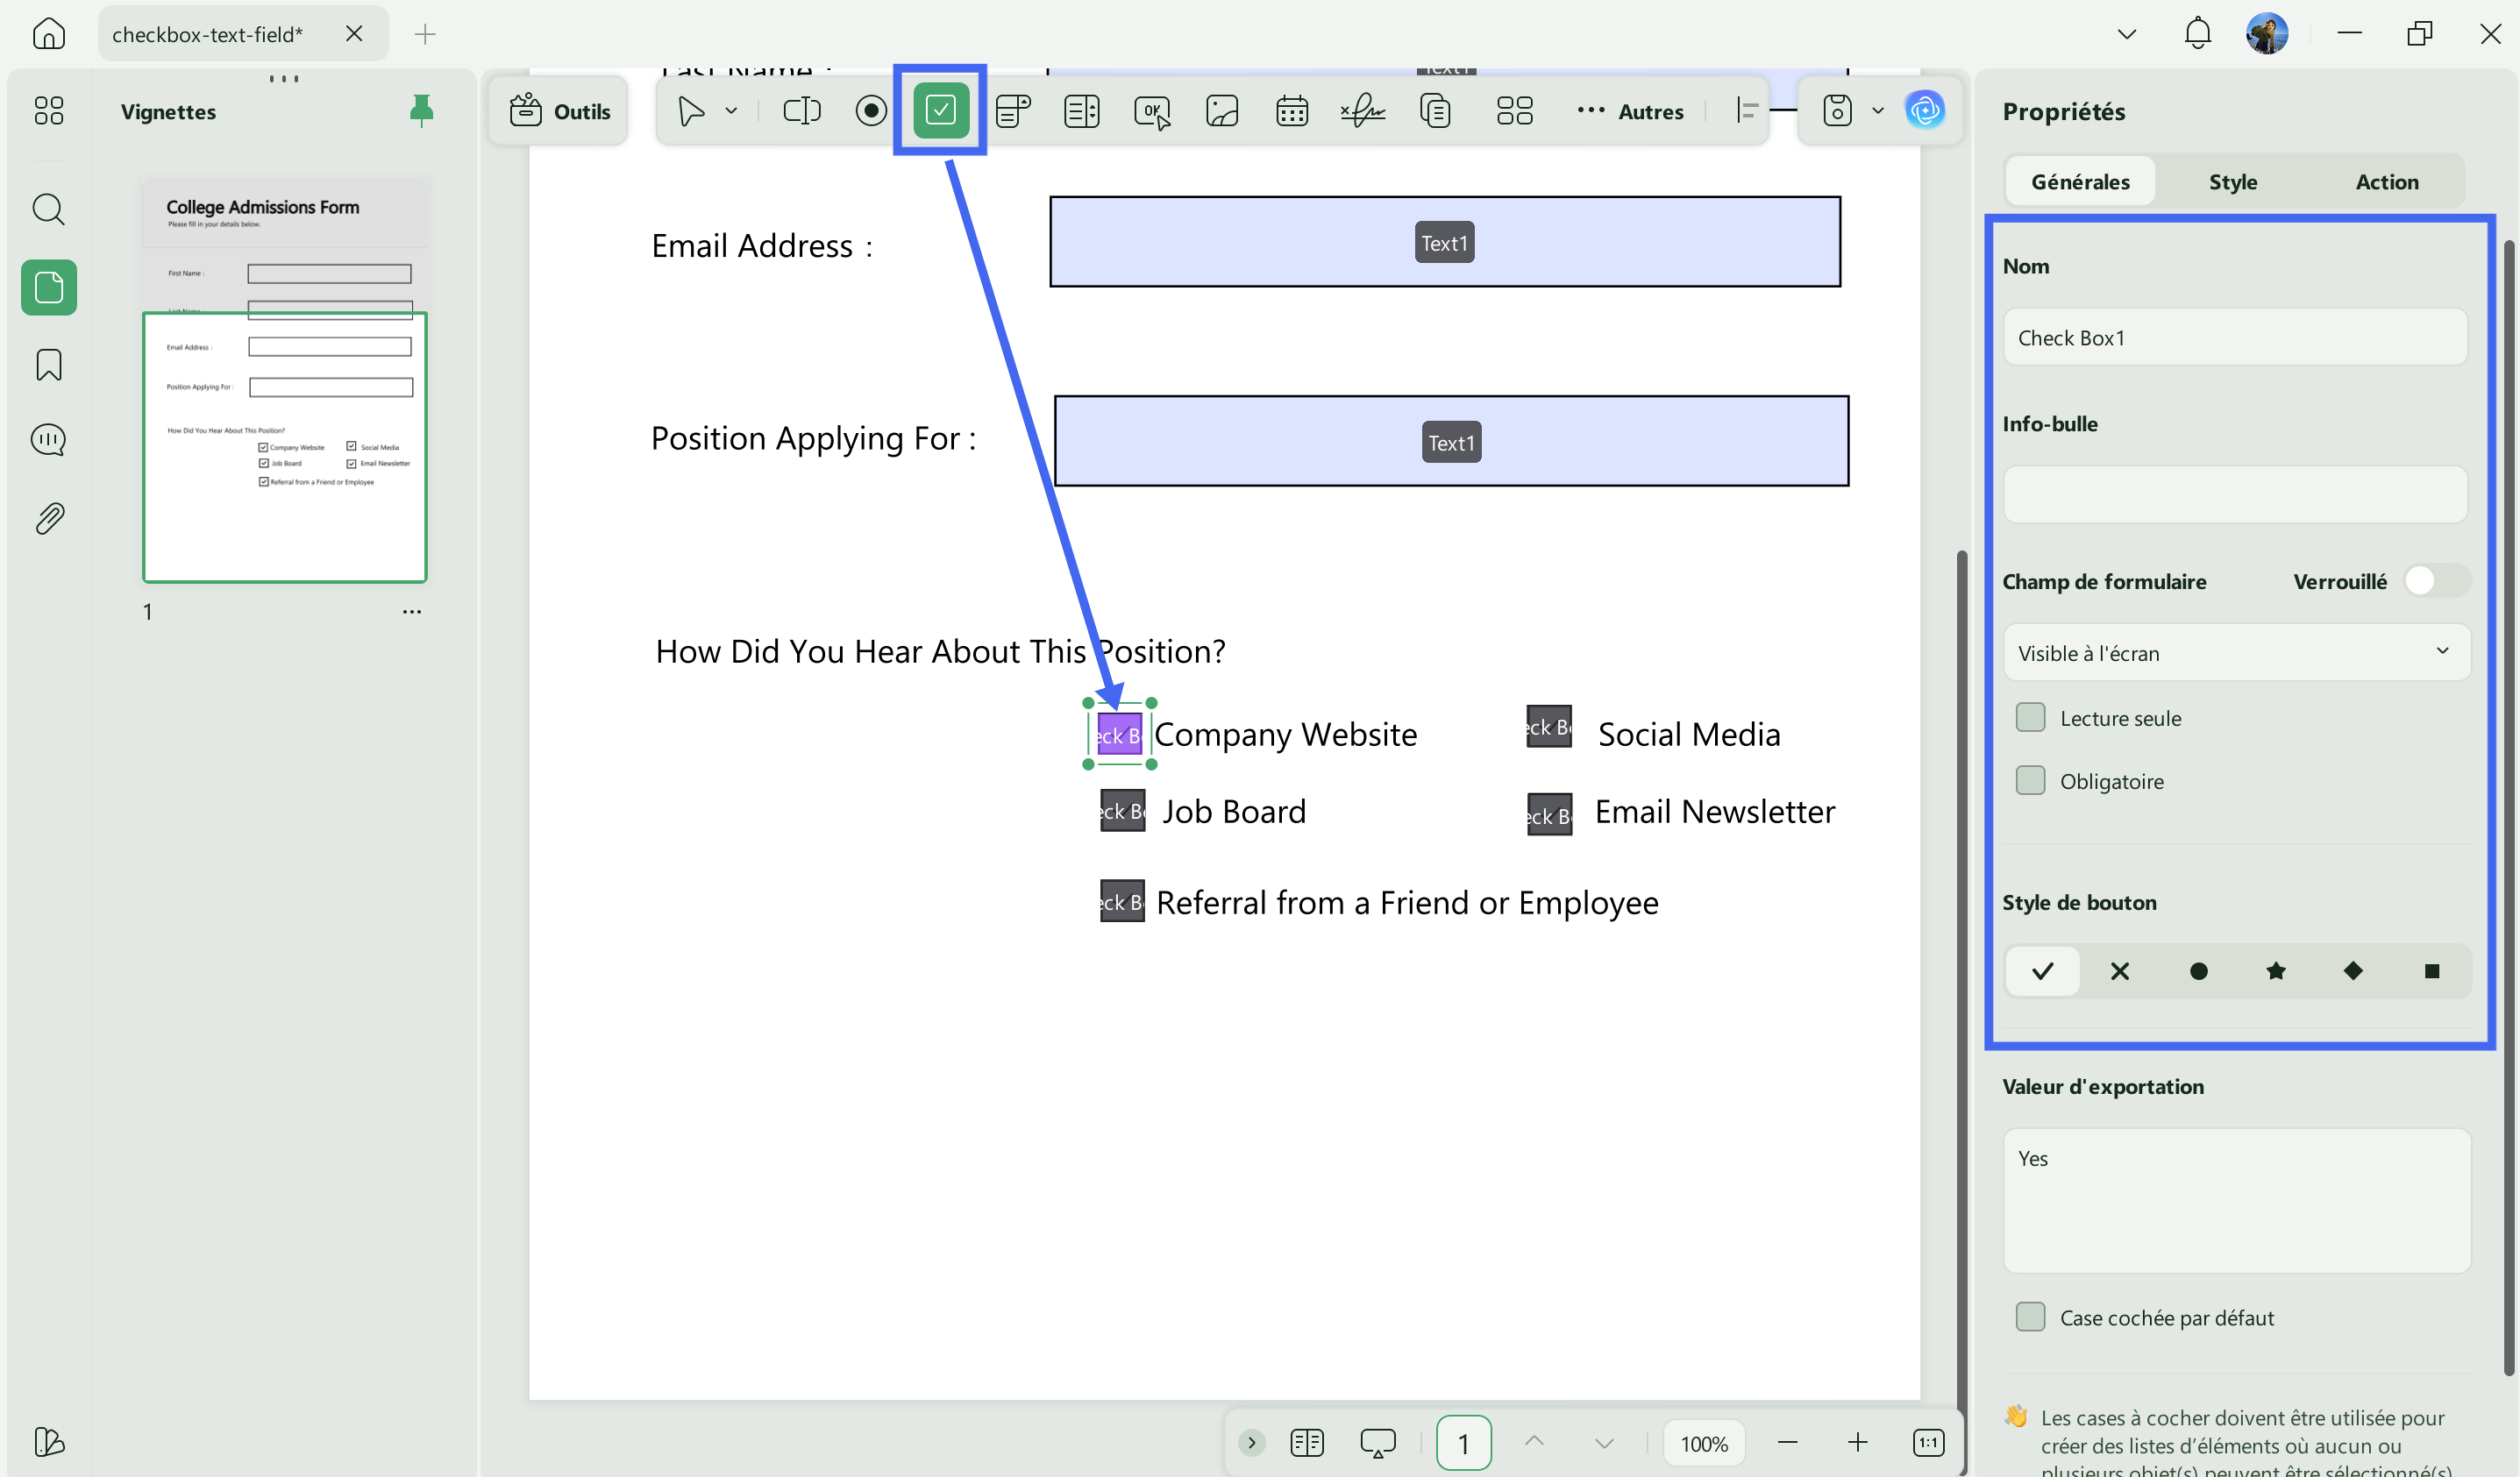The height and width of the screenshot is (1477, 2520).
Task: Switch to the Style tab
Action: point(2232,181)
